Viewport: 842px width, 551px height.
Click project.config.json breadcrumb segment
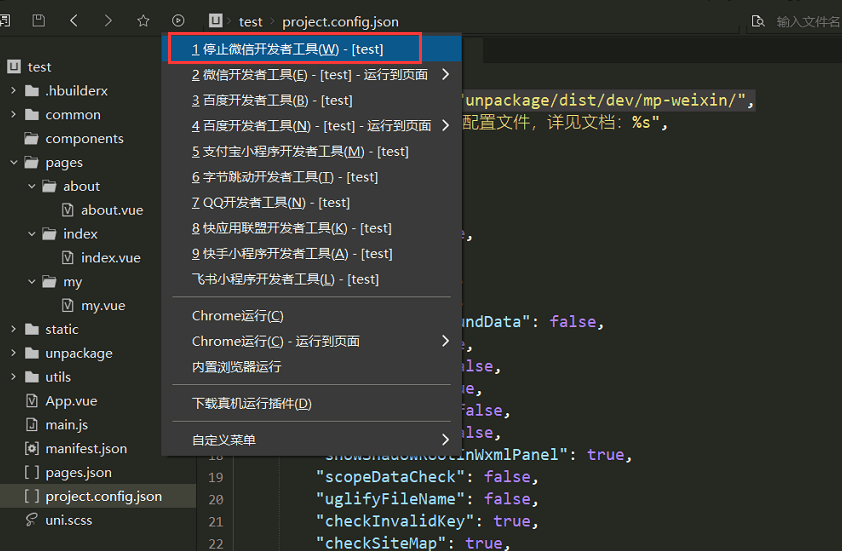coord(340,21)
